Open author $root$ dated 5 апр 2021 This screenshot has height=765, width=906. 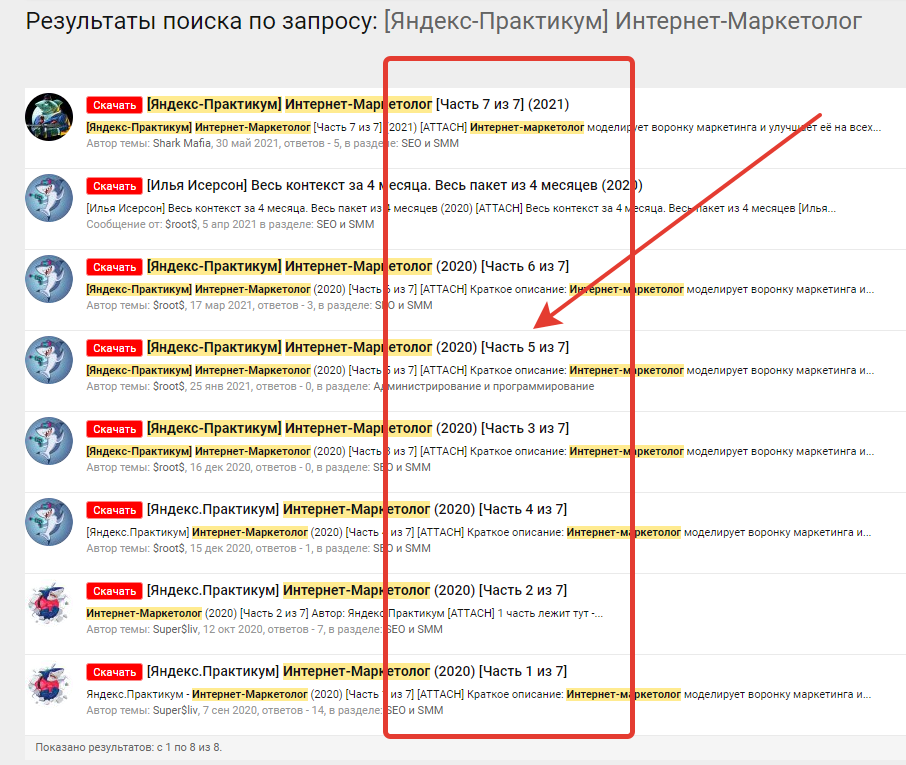pyautogui.click(x=181, y=224)
